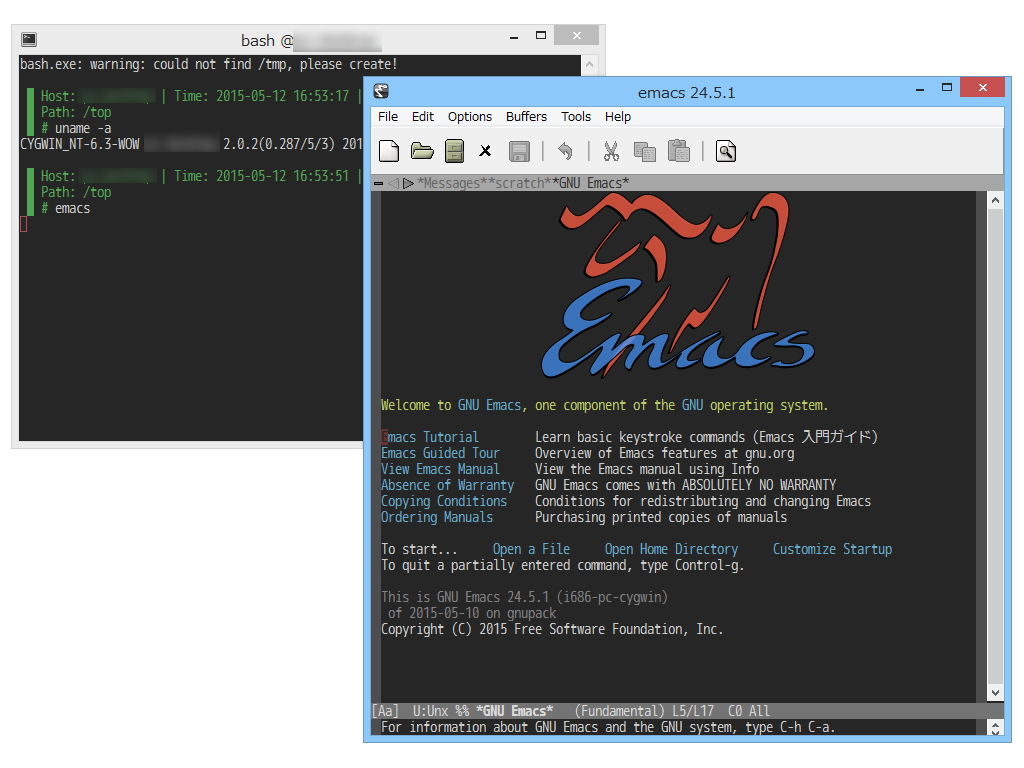Open Dired via the file cabinet icon

454,150
